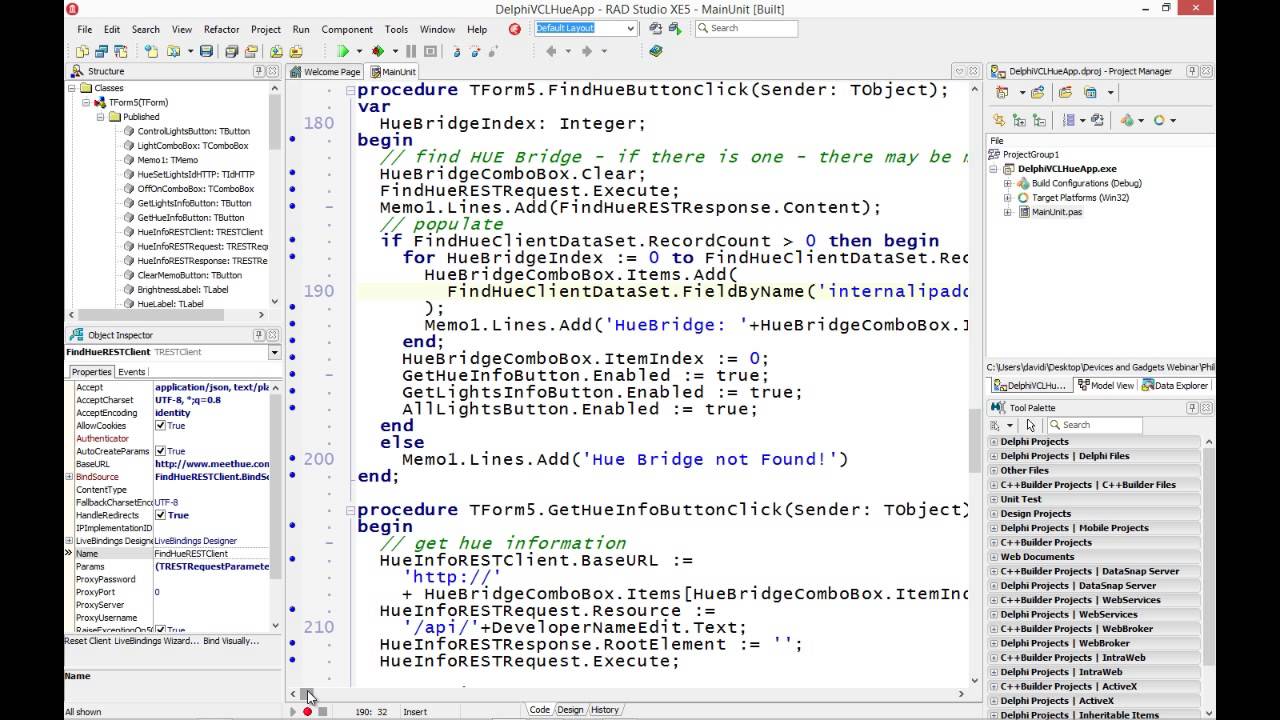Expand the Delphi Projects palette category
The height and width of the screenshot is (720, 1280).
994,441
